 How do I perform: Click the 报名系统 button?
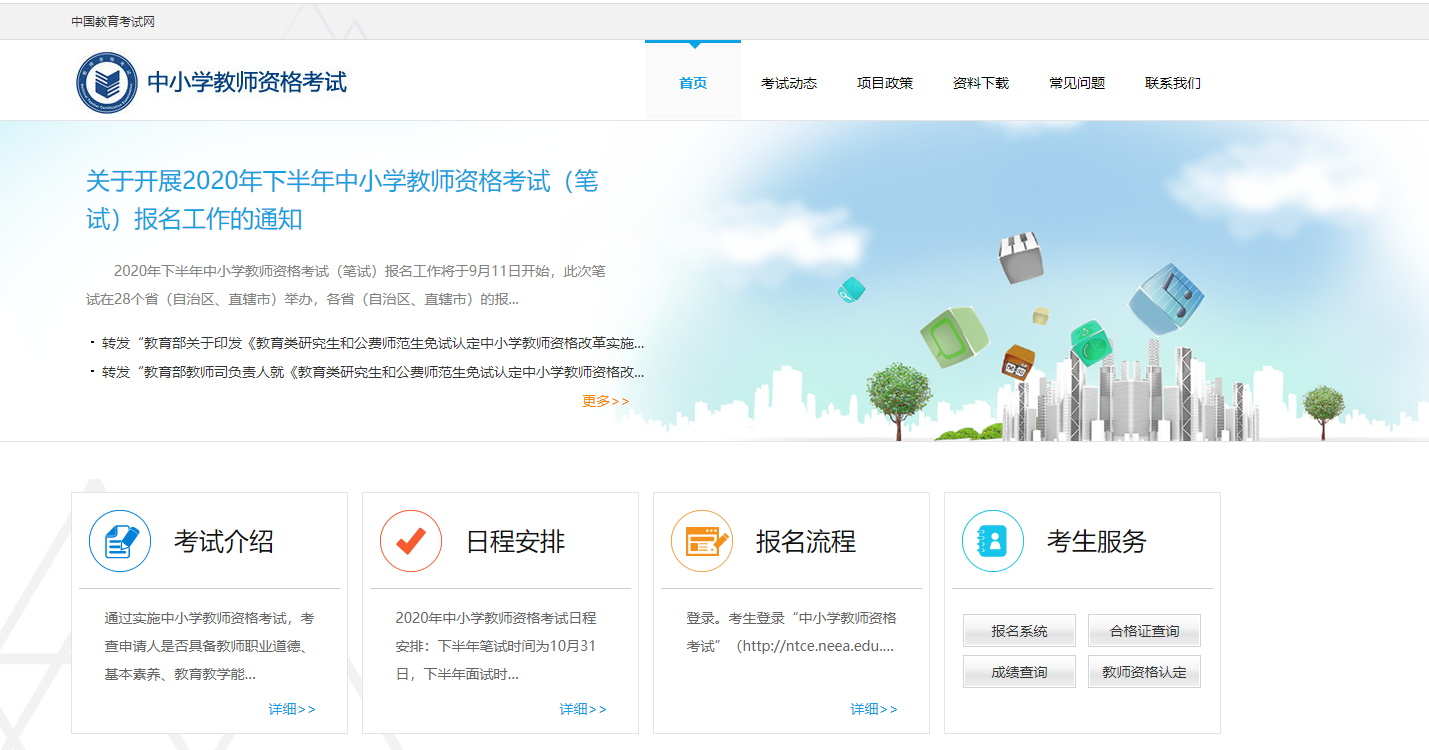1019,631
